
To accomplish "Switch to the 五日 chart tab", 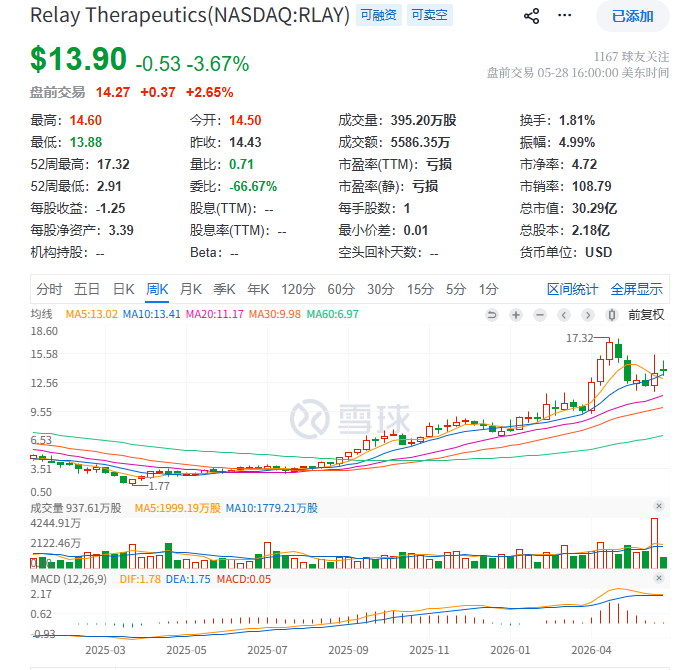I will coord(86,289).
